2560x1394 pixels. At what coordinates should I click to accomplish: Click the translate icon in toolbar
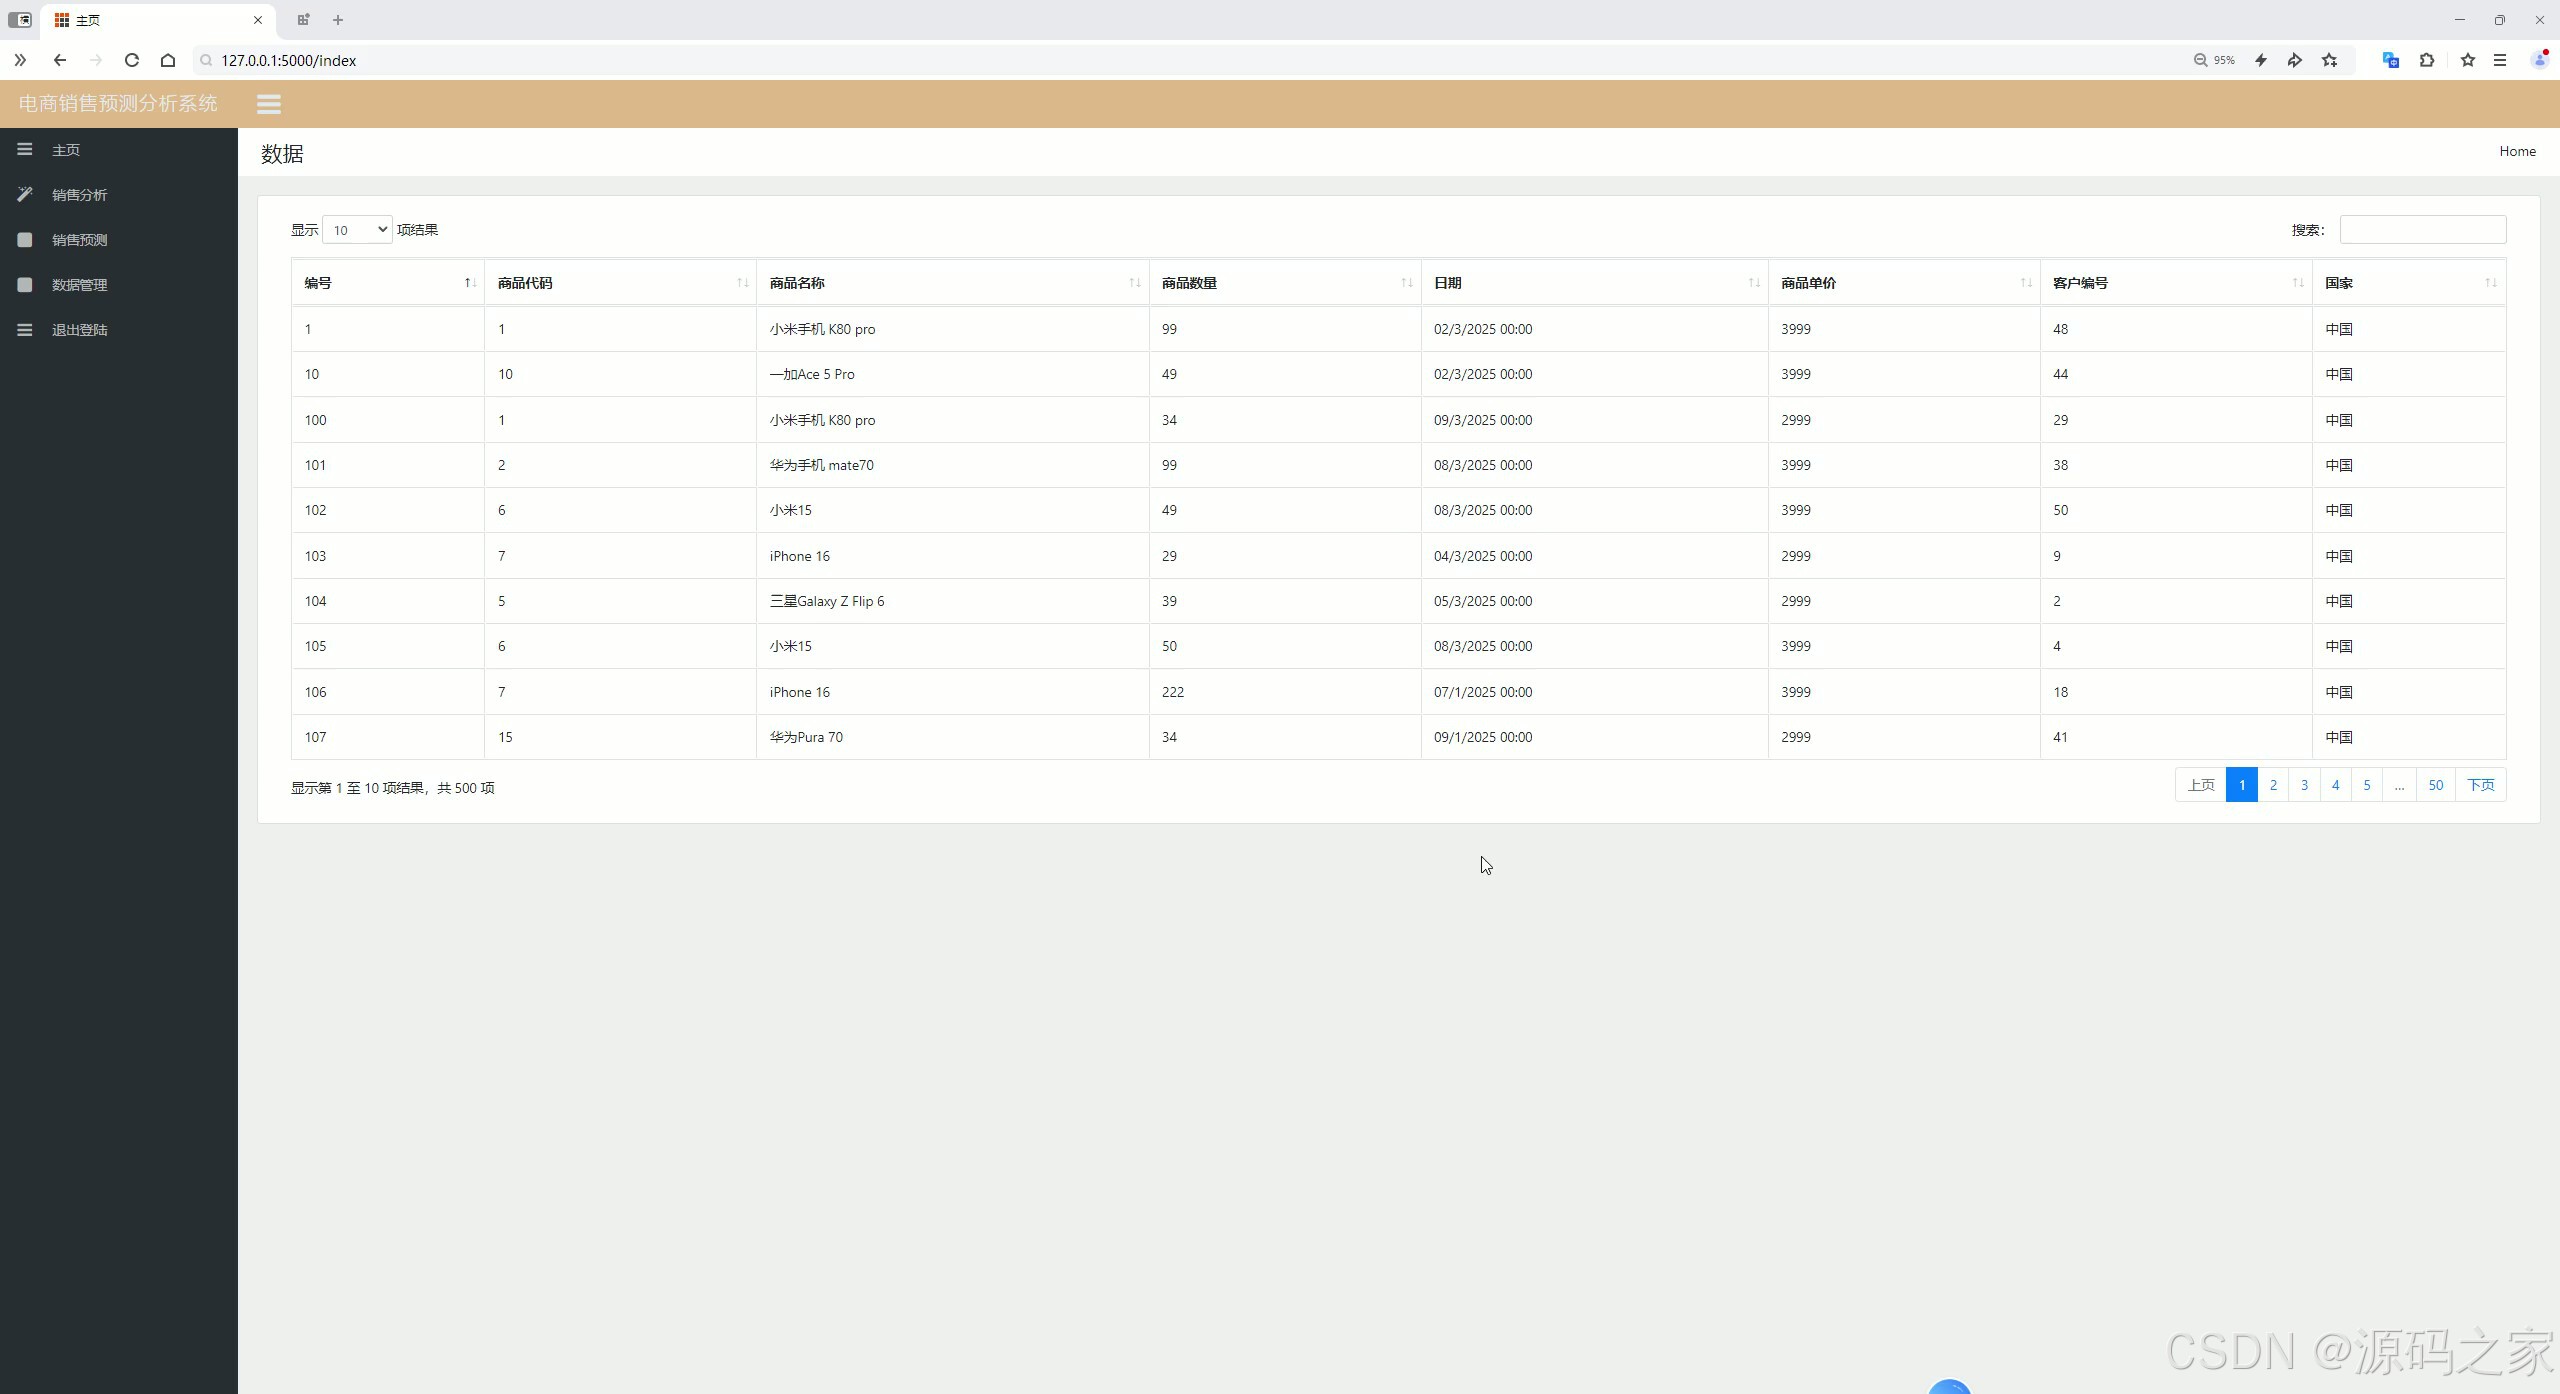(2390, 60)
